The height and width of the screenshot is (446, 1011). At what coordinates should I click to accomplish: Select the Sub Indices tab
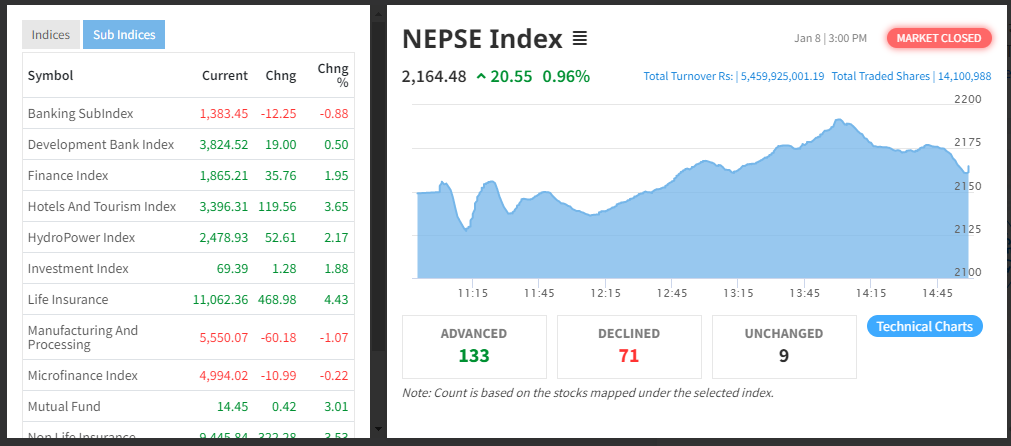click(124, 35)
